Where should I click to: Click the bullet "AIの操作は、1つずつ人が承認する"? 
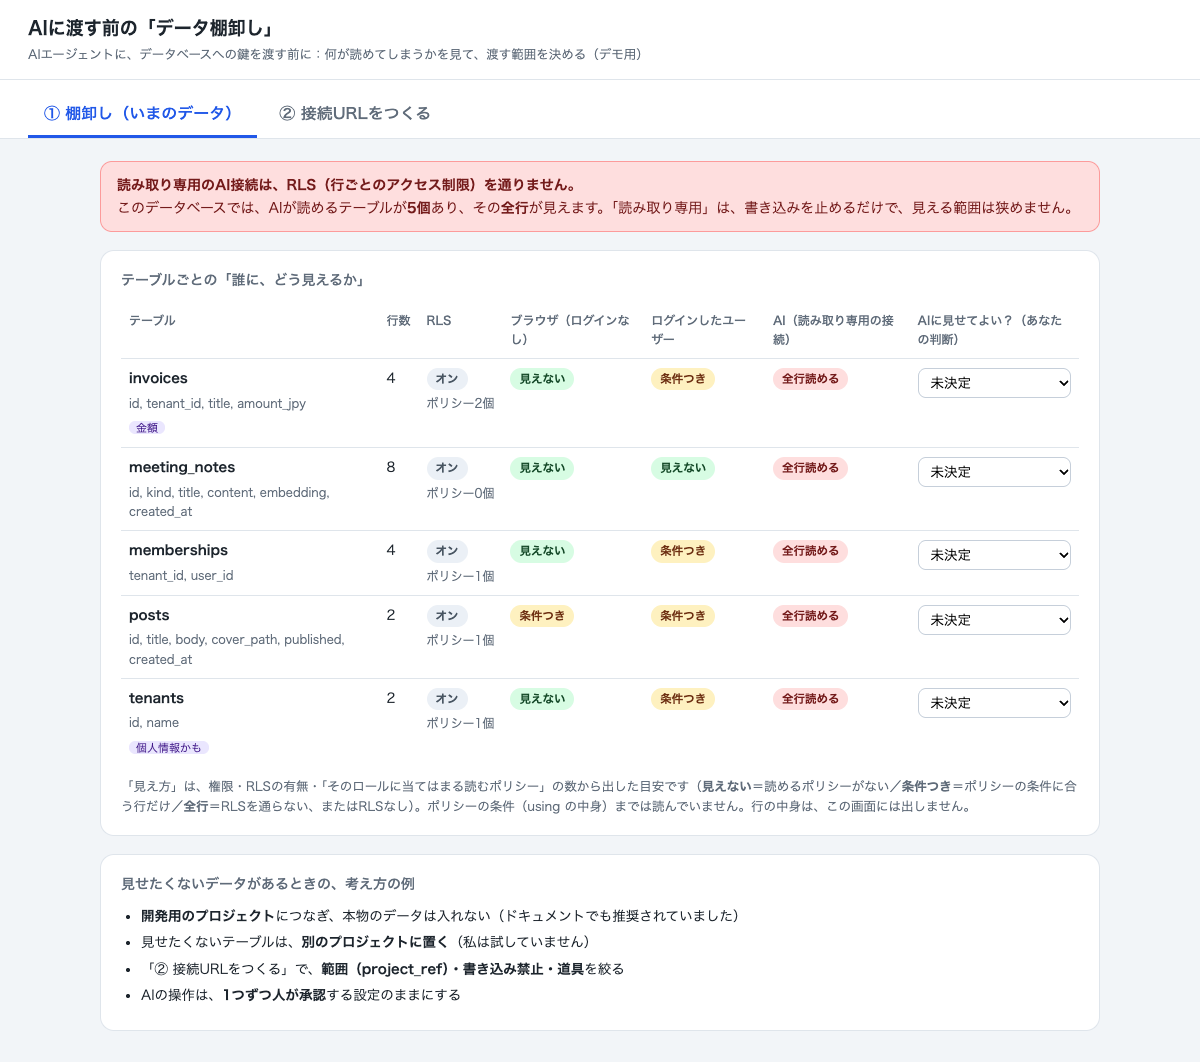pos(301,994)
